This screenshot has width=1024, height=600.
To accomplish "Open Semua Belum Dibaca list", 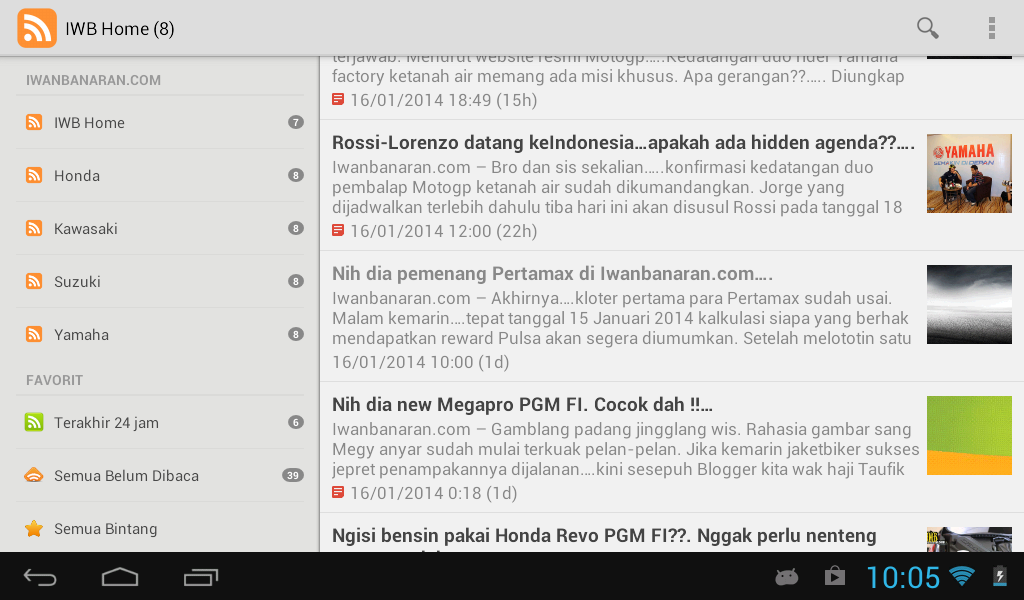I will click(x=160, y=475).
